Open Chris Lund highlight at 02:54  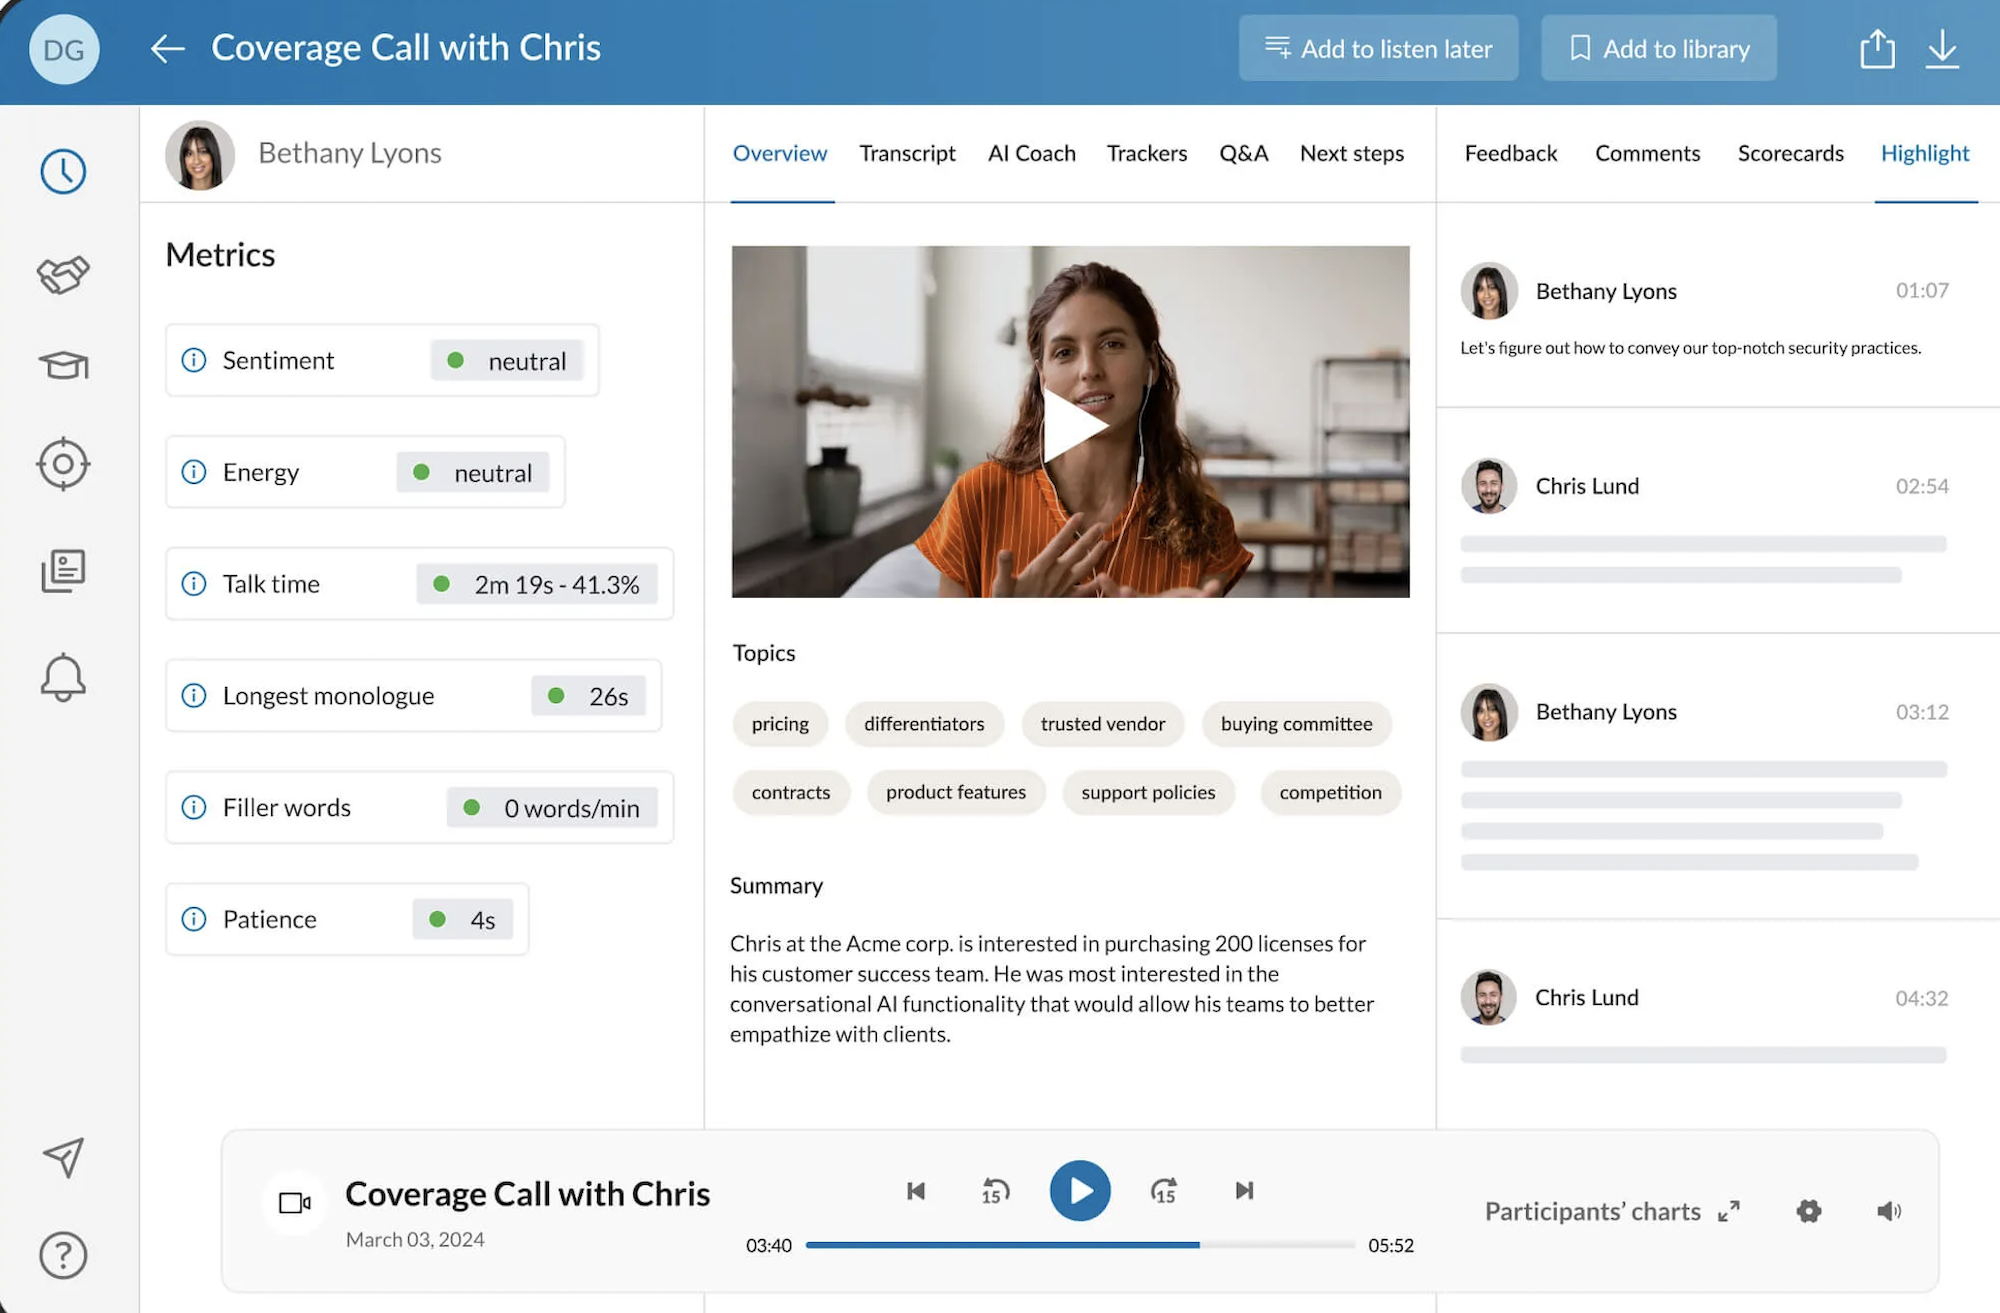tap(1717, 520)
